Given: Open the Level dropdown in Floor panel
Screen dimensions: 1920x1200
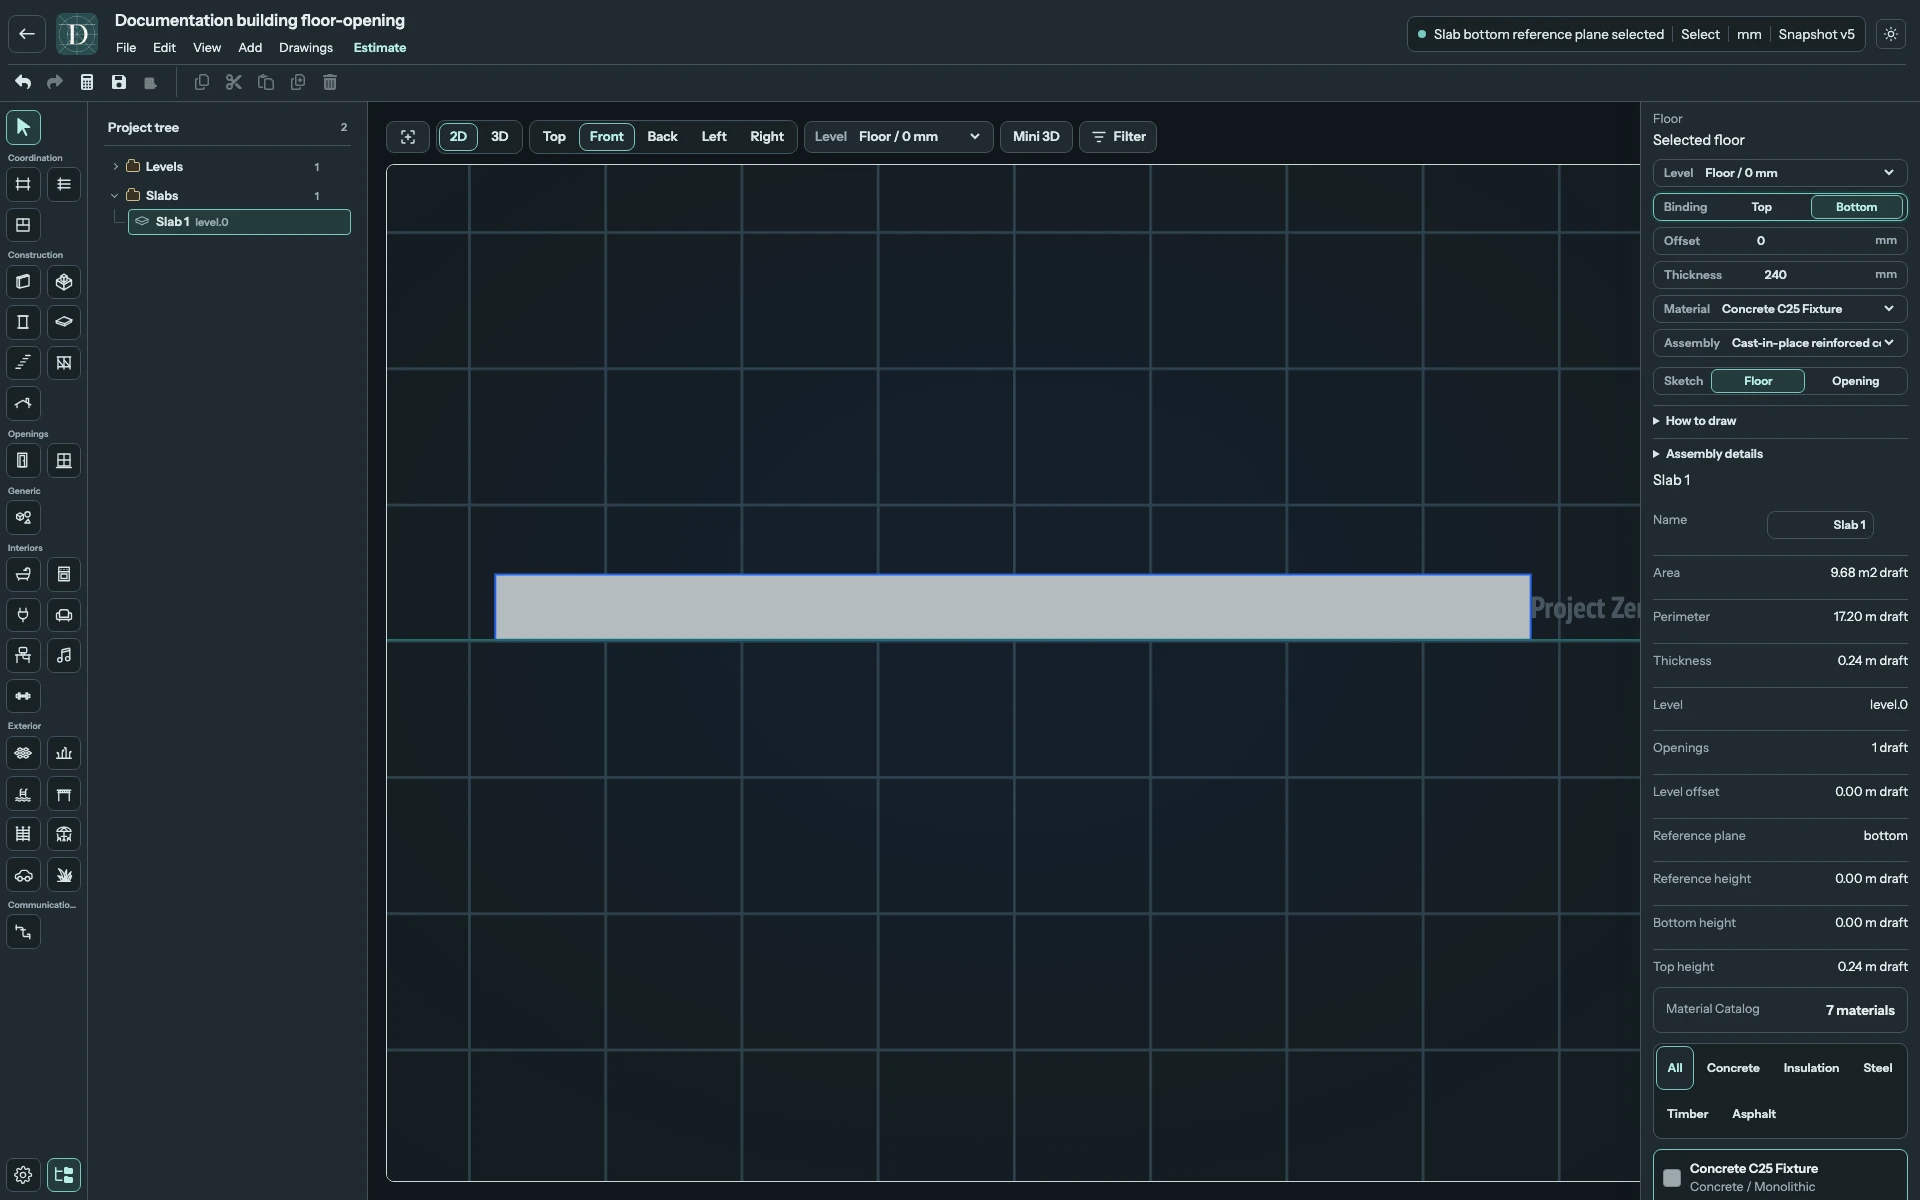Looking at the screenshot, I should 1779,173.
